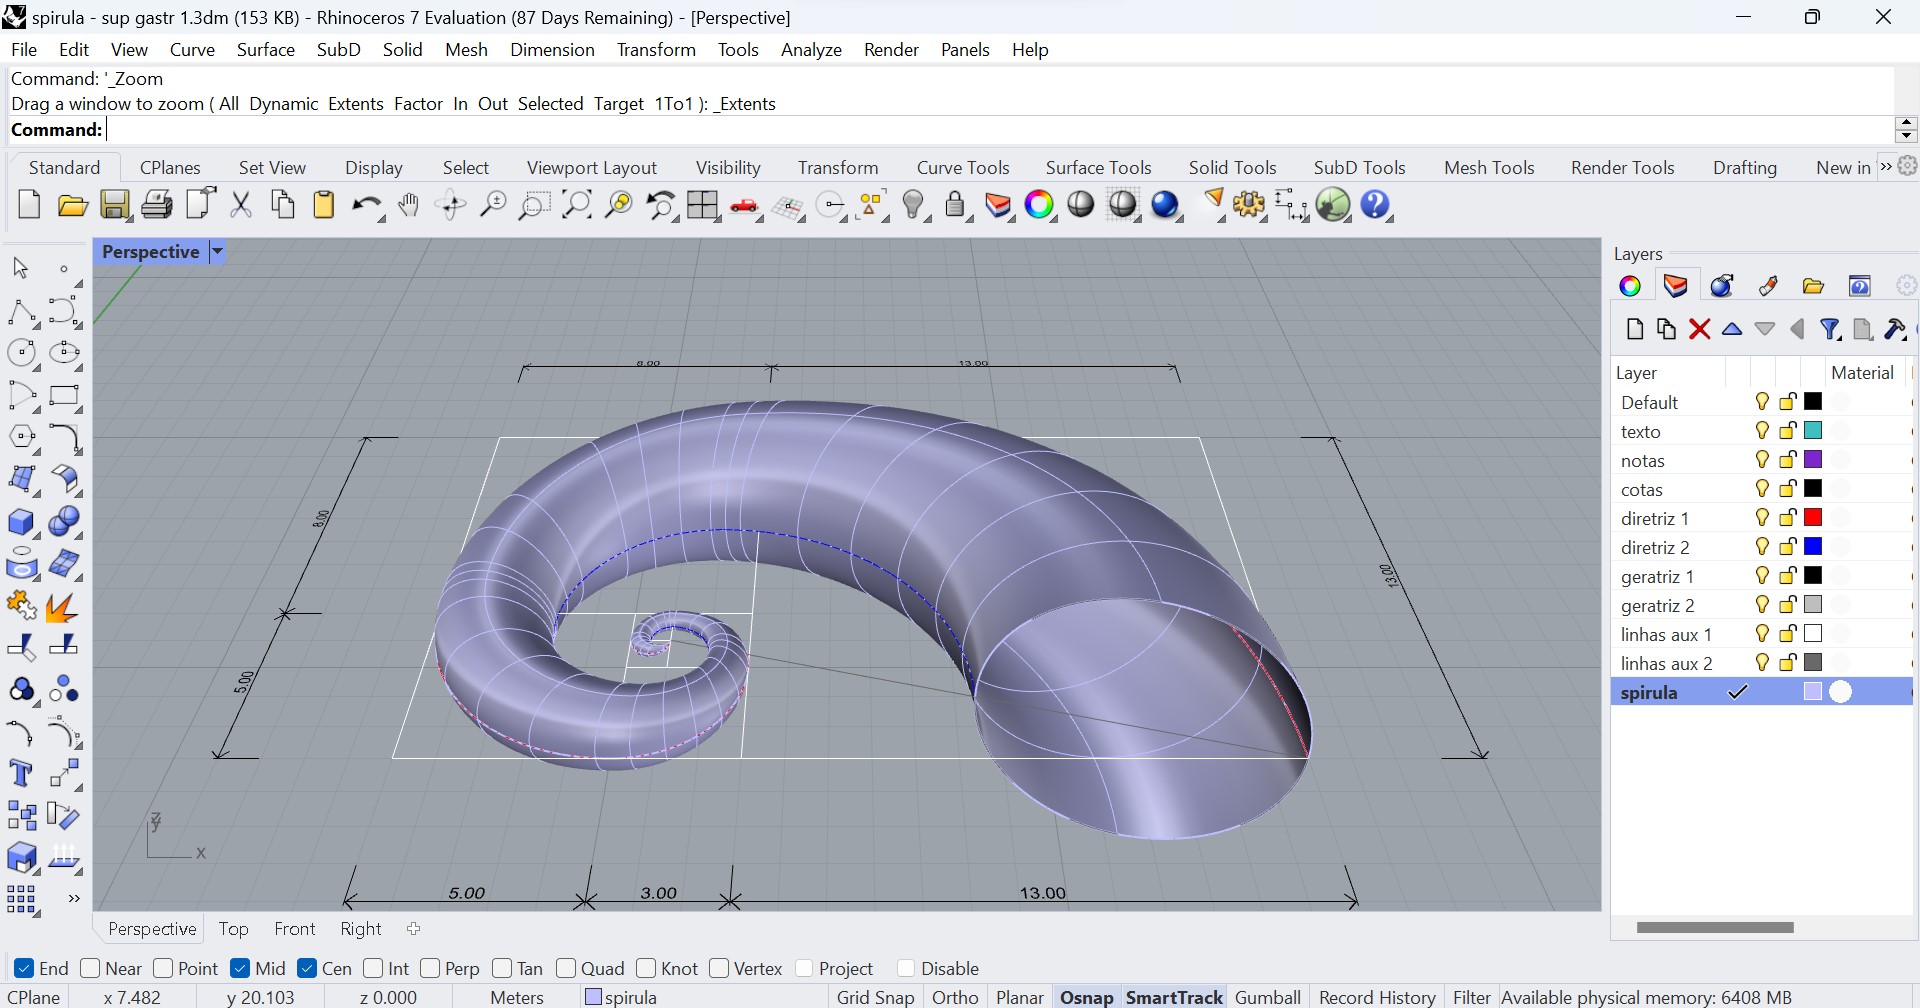Print using the printer icon
The height and width of the screenshot is (1008, 1920).
[x=157, y=205]
